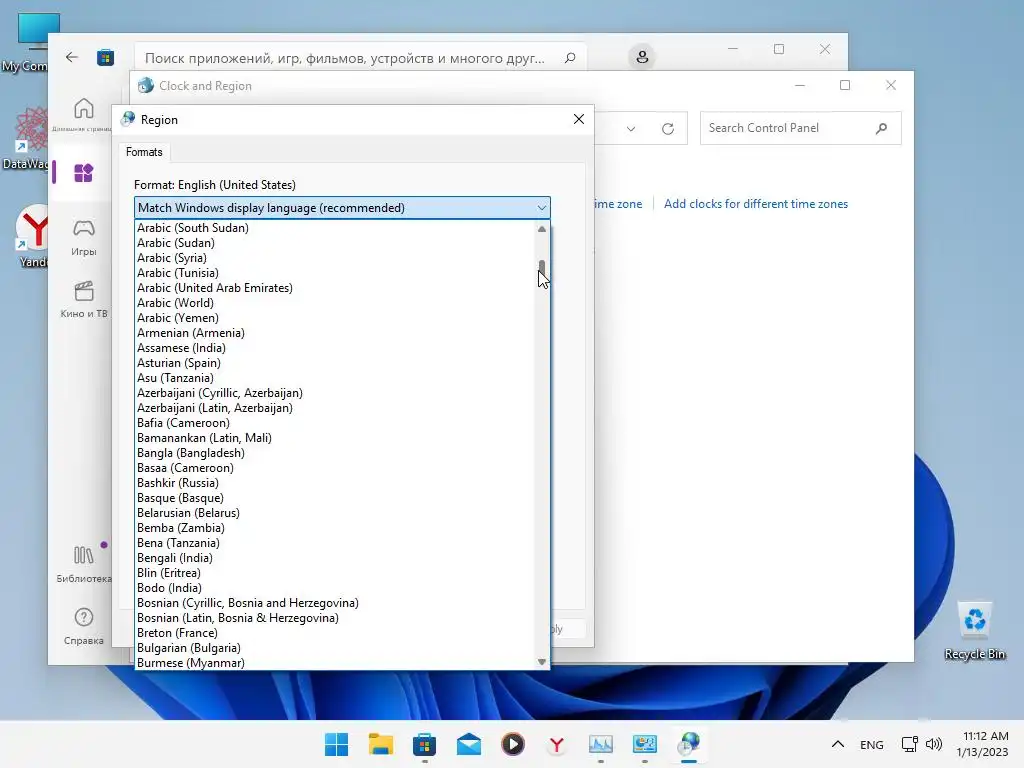1024x768 pixels.
Task: Click the Control Panel search magnifier icon
Action: click(x=882, y=128)
